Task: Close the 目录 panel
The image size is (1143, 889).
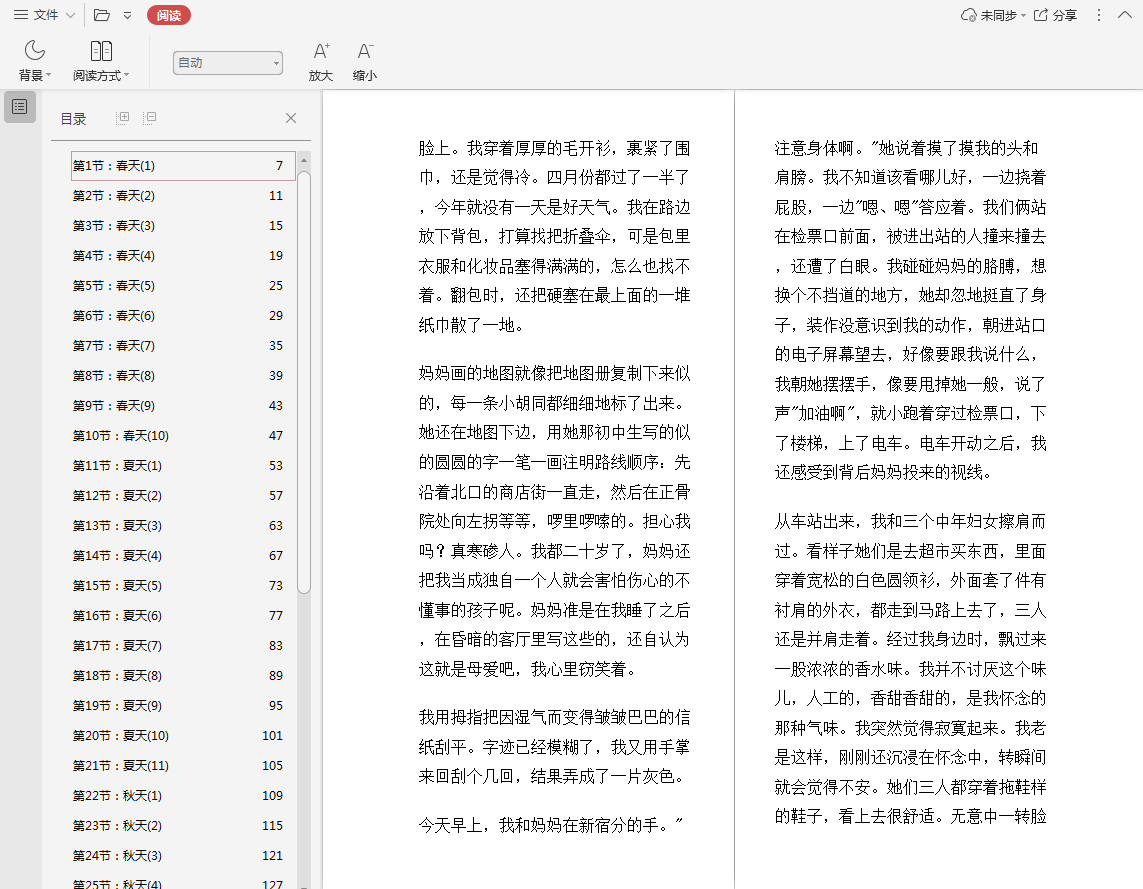Action: tap(291, 118)
